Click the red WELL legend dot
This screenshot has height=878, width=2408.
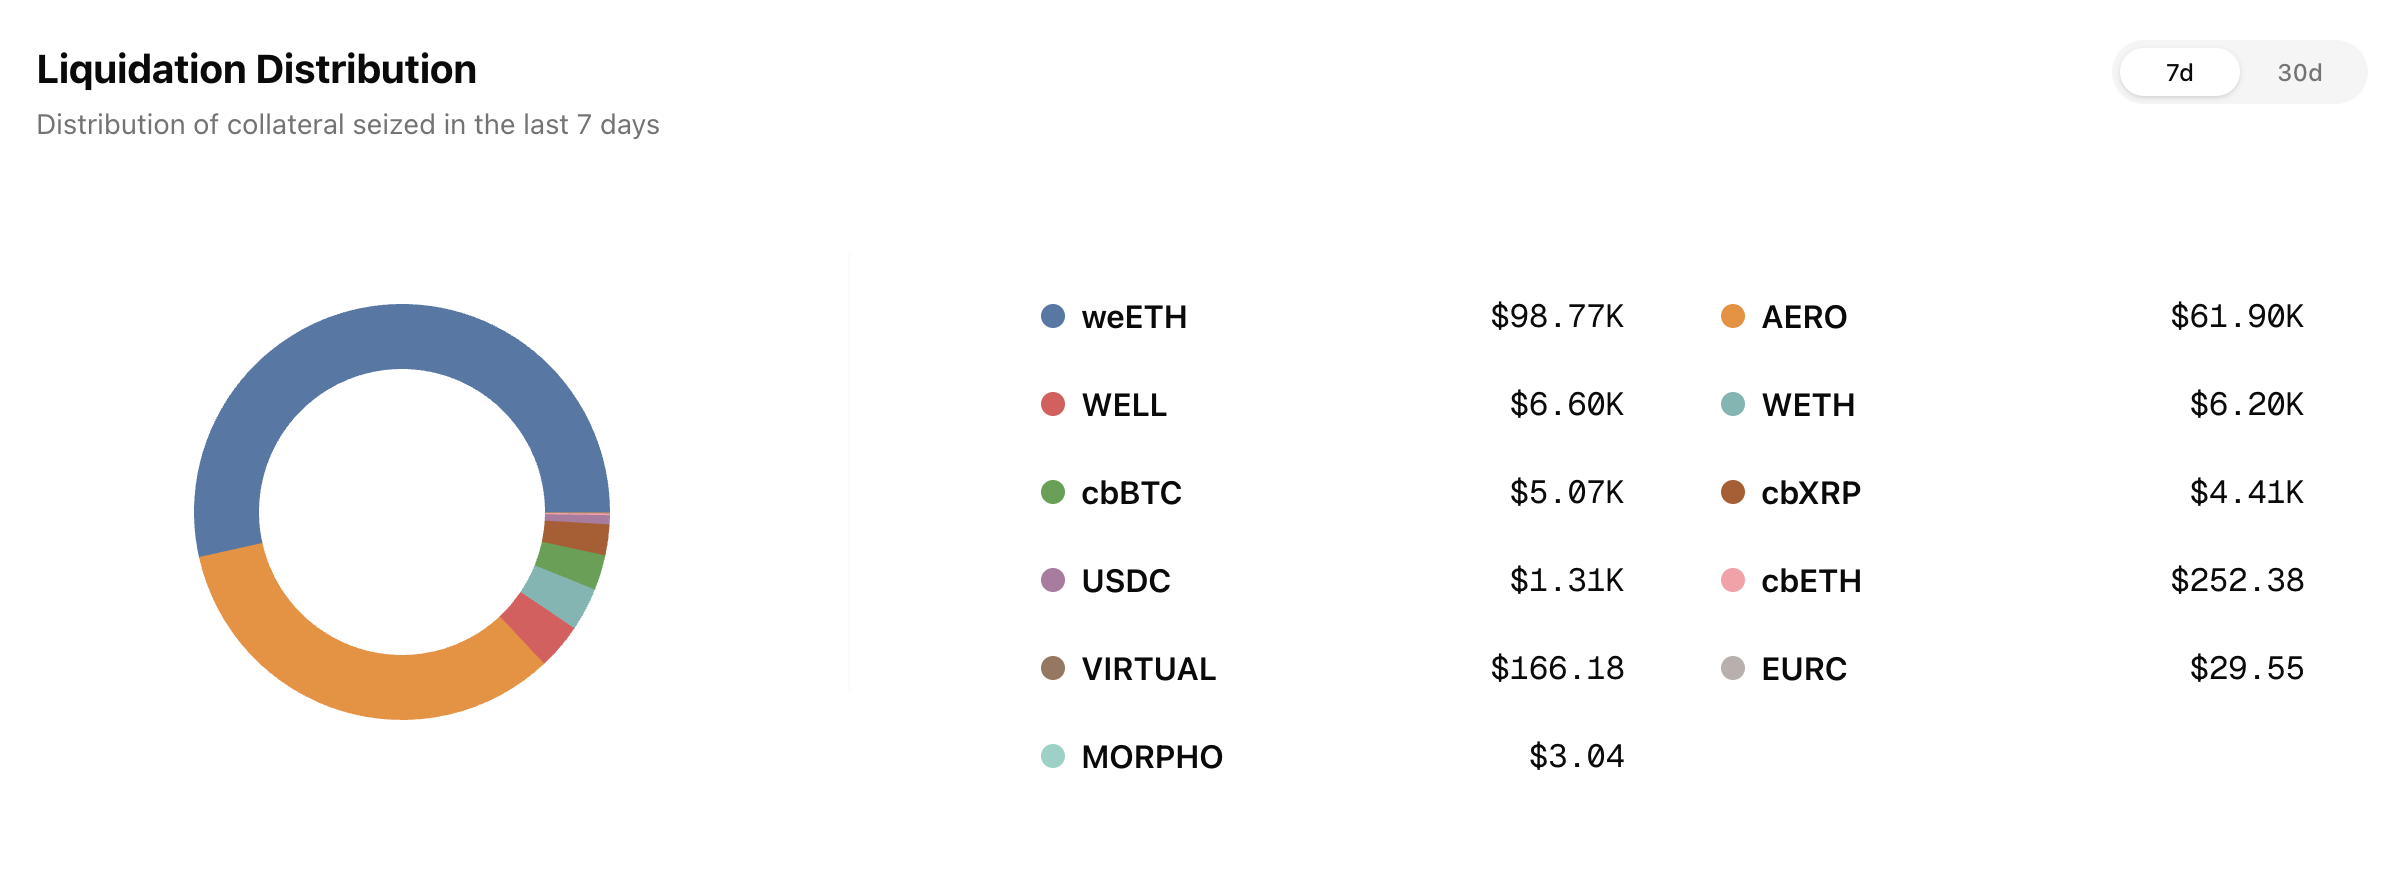[x=1053, y=405]
